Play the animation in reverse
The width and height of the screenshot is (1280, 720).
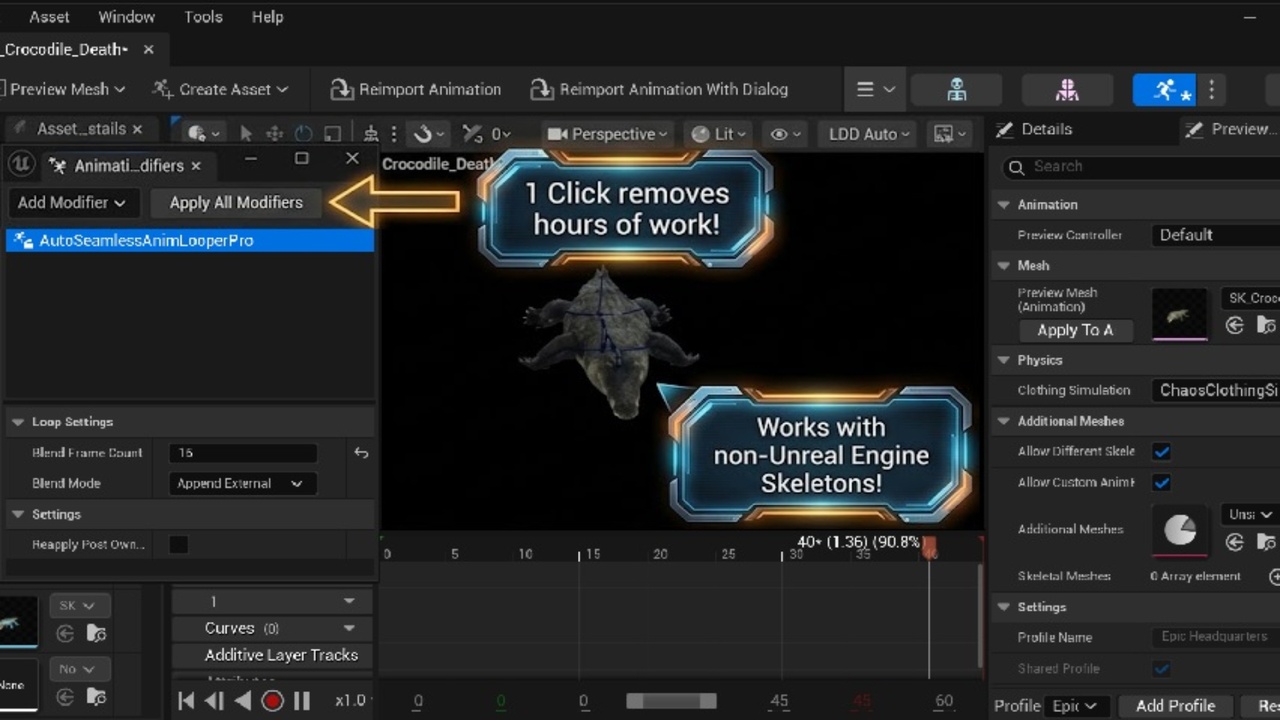(242, 701)
